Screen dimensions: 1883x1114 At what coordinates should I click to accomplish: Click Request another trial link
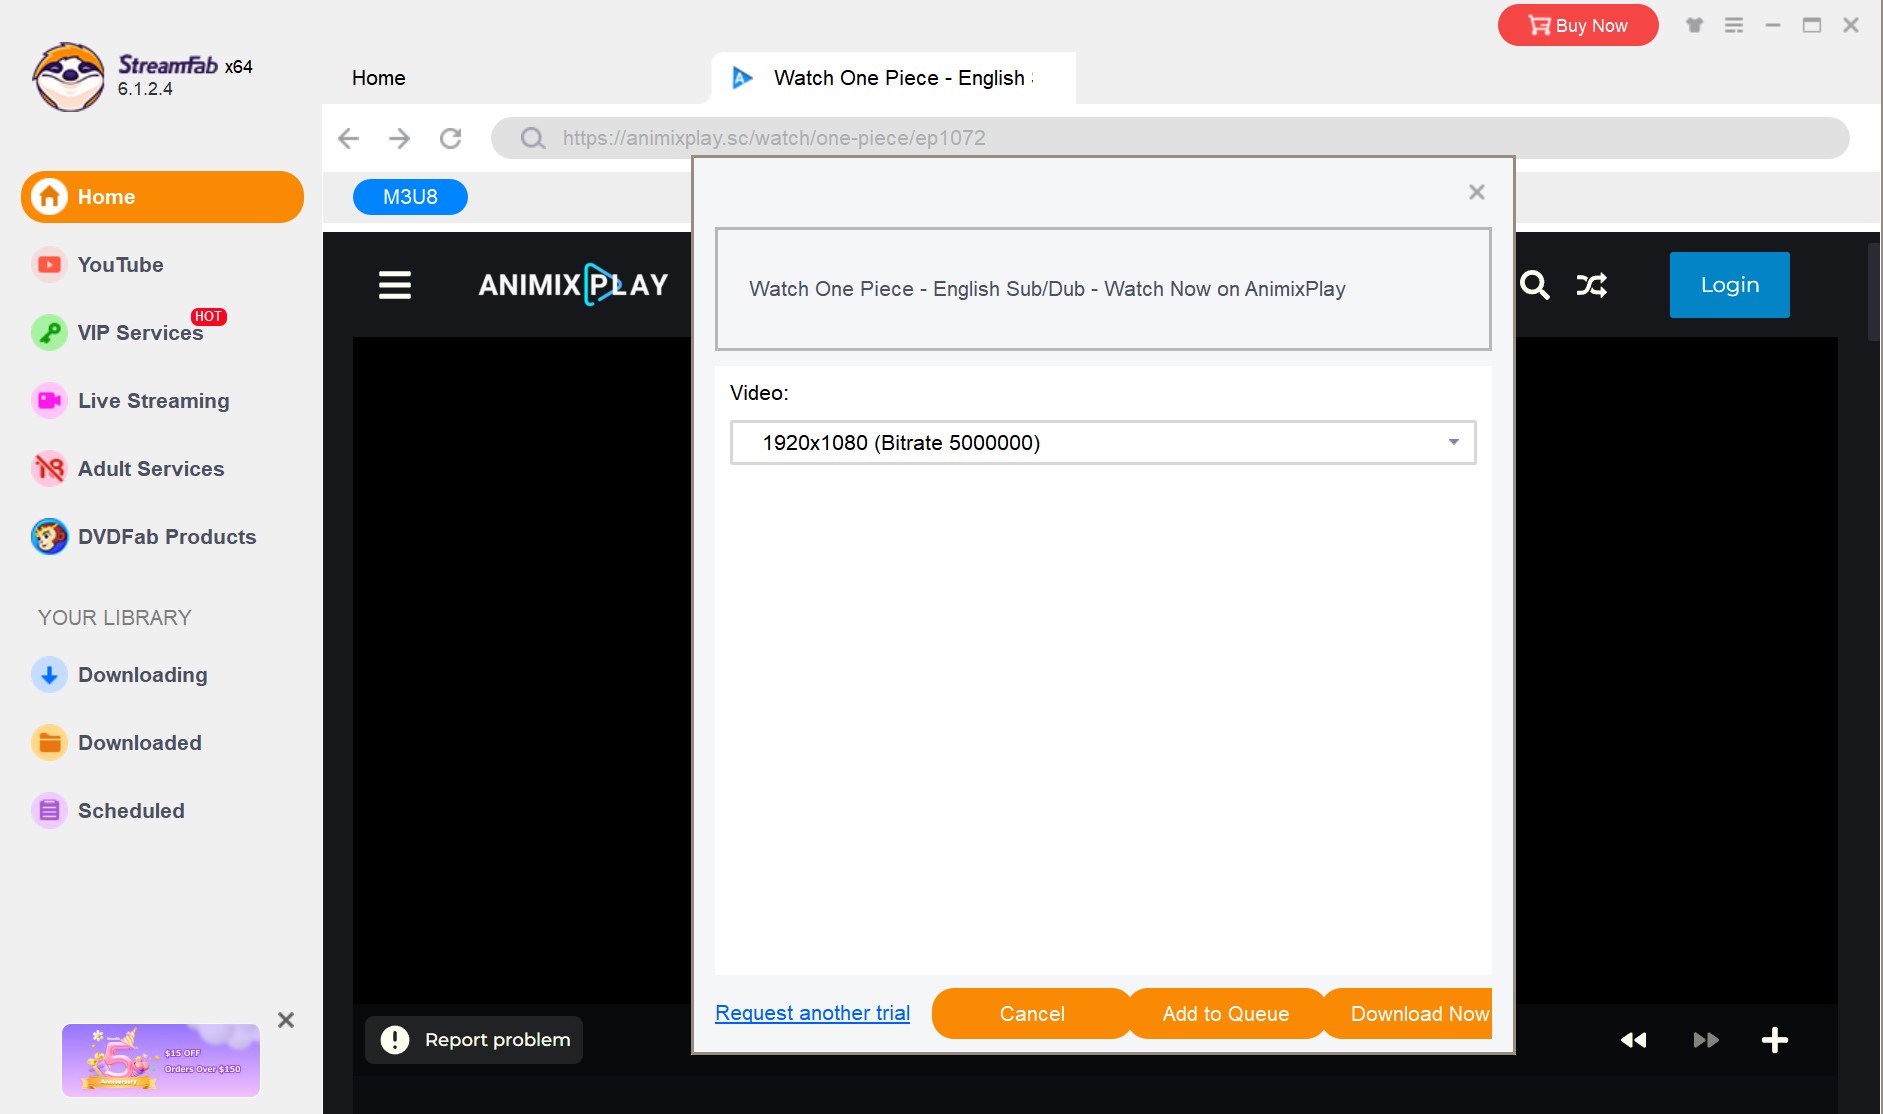(813, 1013)
